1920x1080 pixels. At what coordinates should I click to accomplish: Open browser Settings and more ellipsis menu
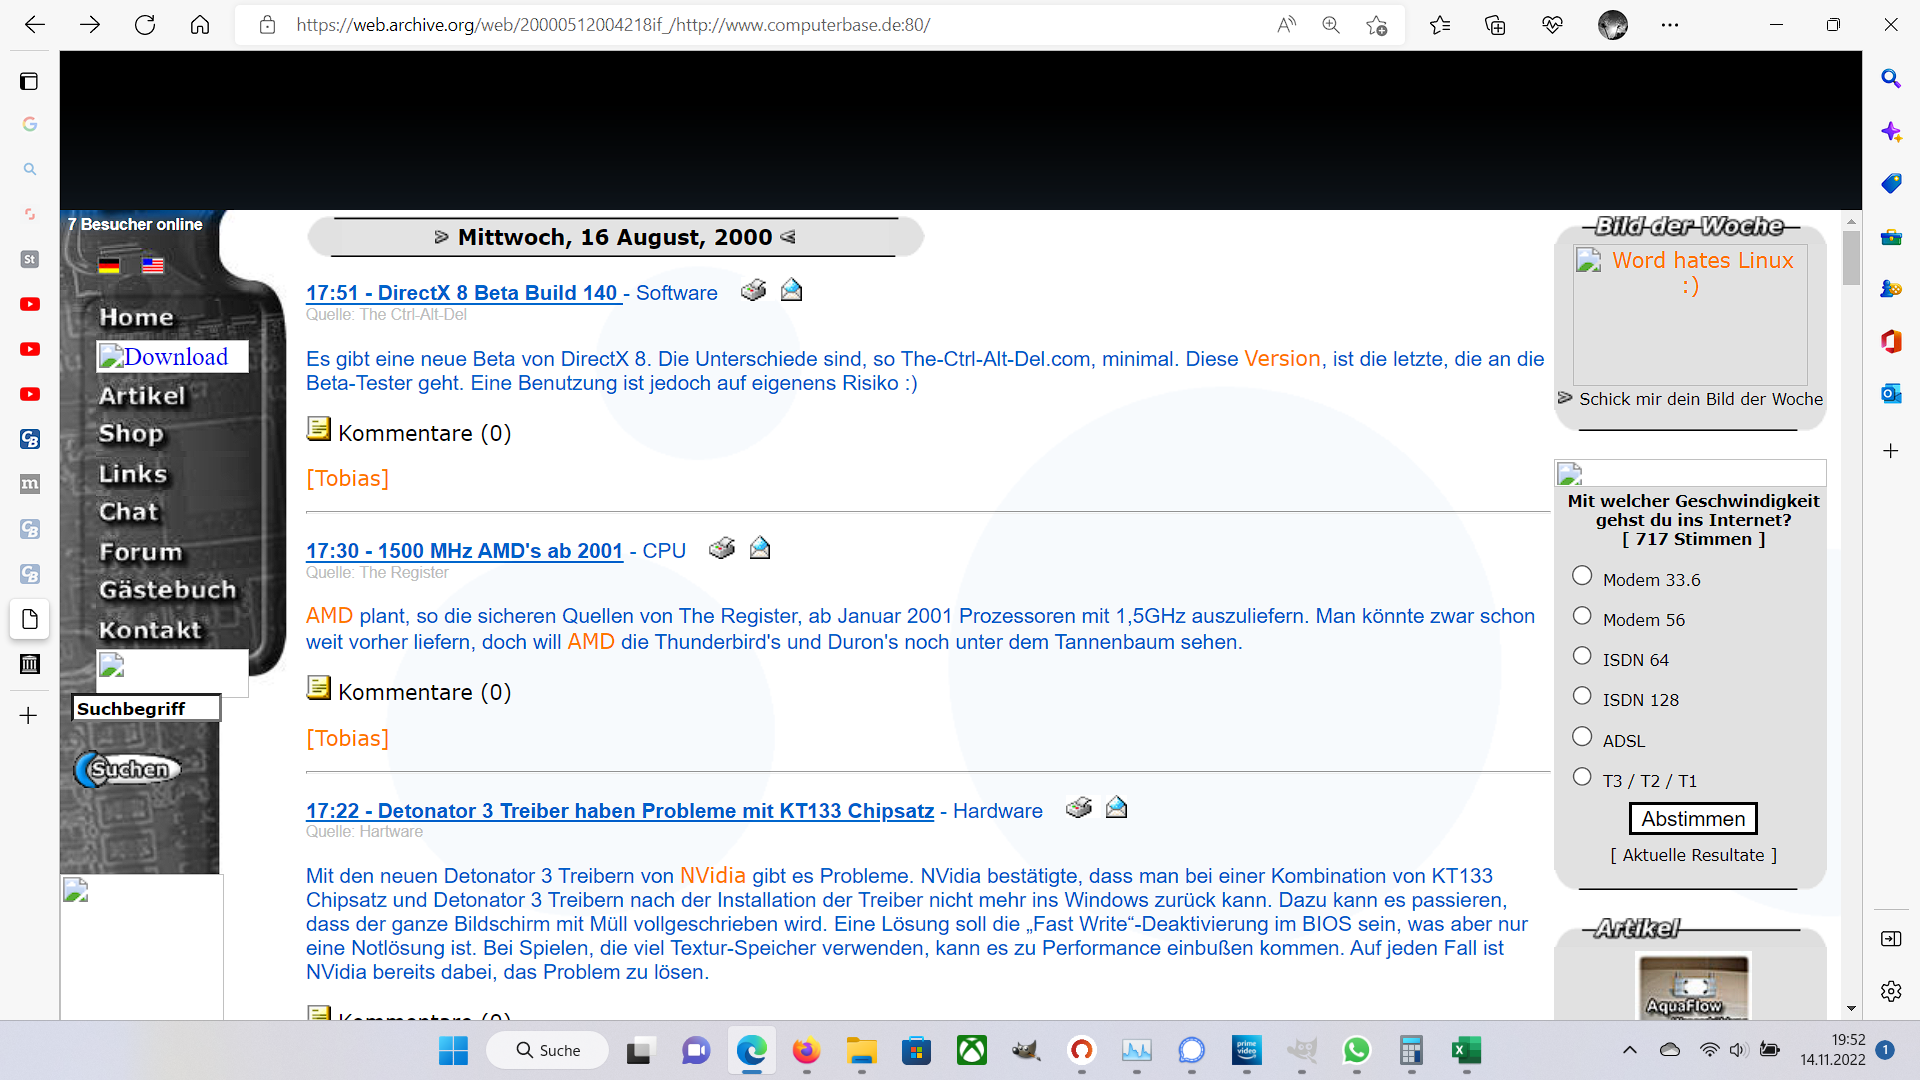coord(1670,25)
